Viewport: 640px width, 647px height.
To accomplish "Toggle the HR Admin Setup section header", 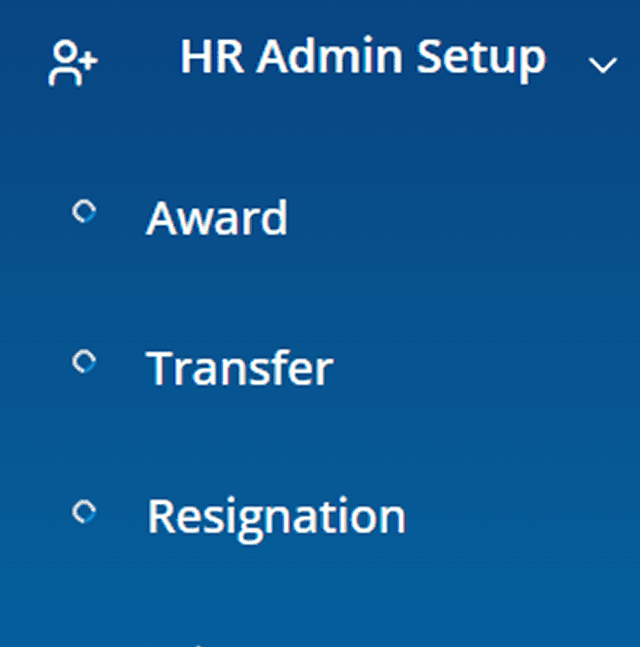I will click(363, 58).
